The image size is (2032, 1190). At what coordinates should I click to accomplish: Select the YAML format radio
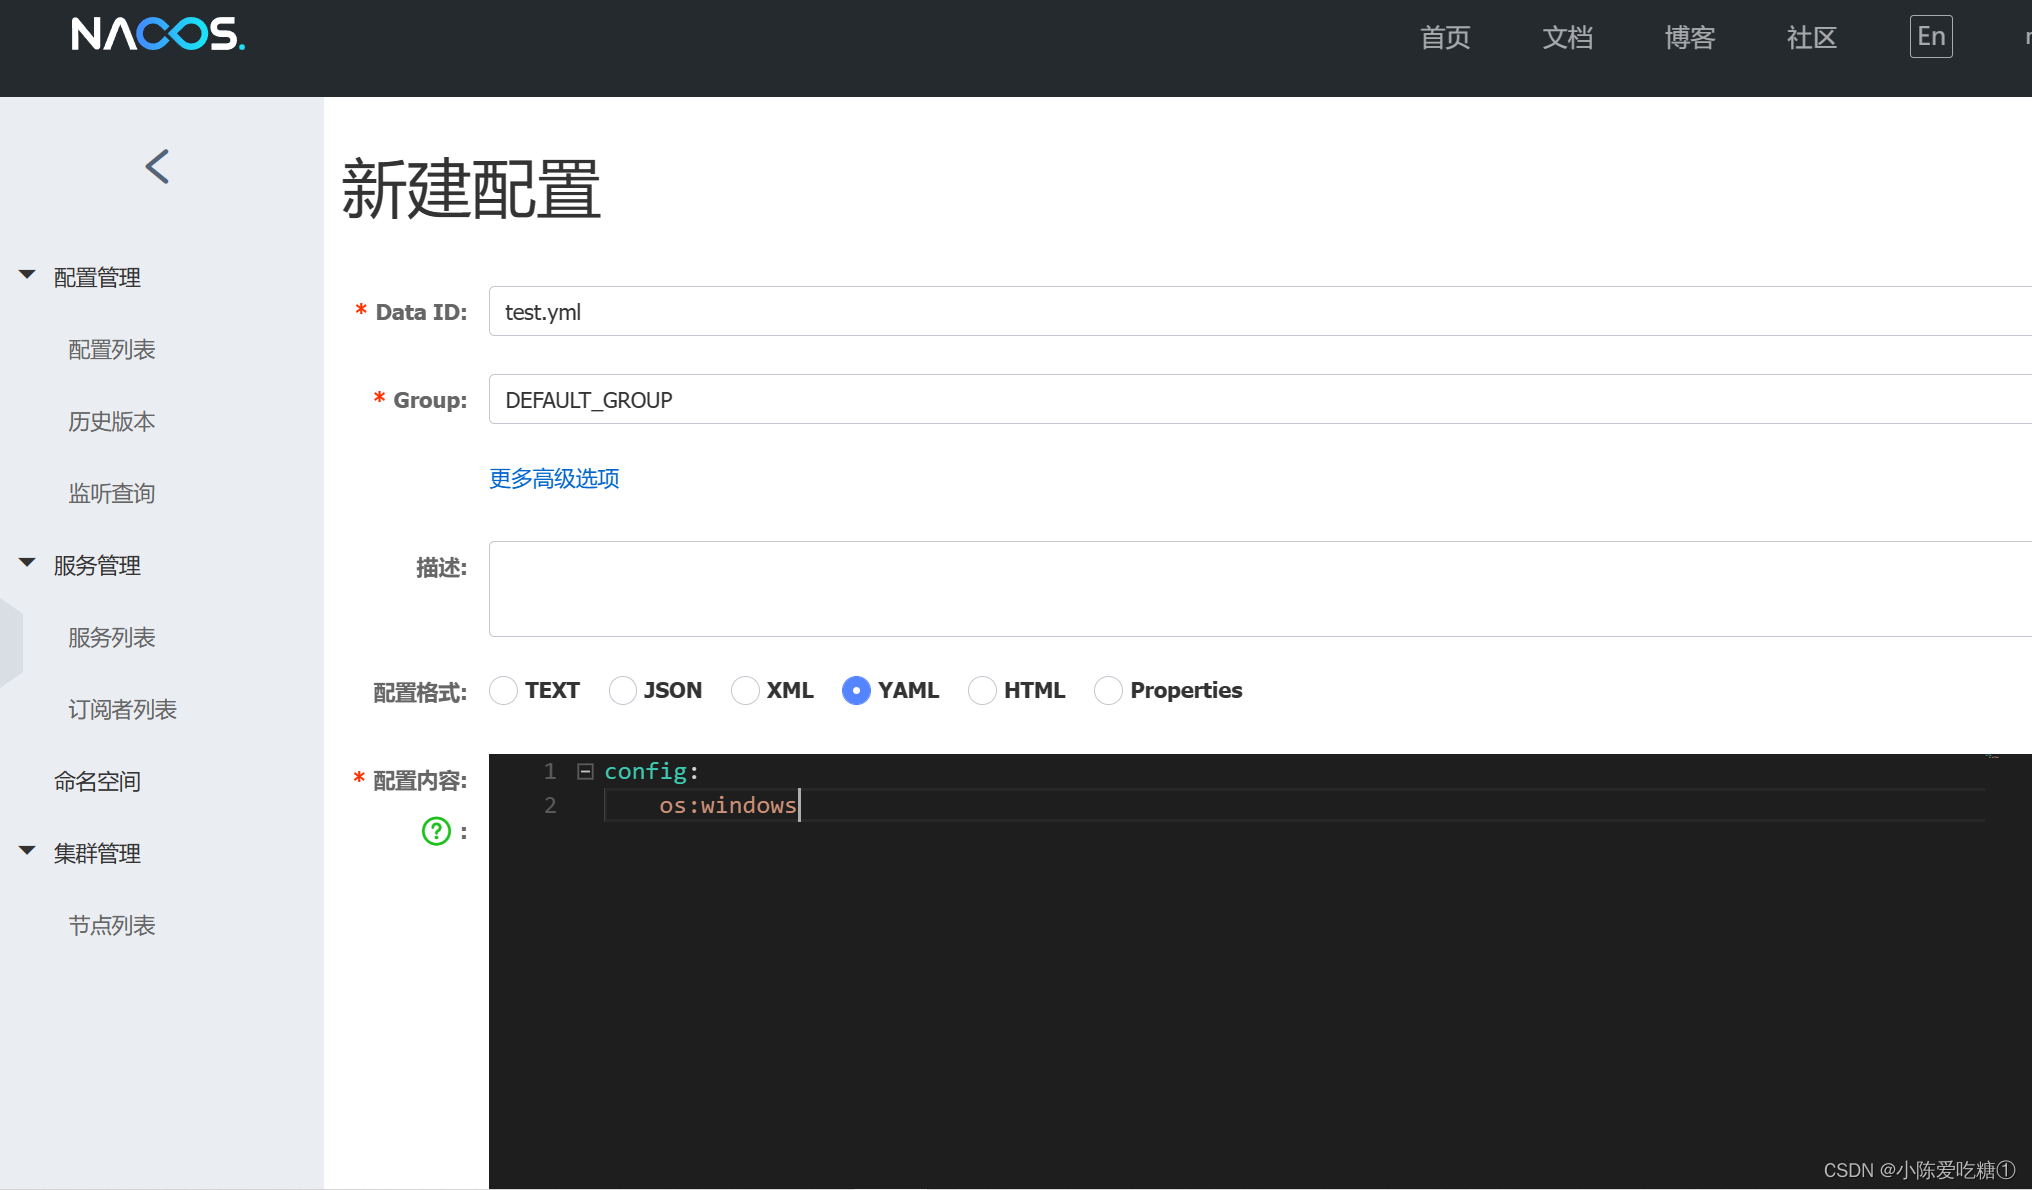click(856, 690)
